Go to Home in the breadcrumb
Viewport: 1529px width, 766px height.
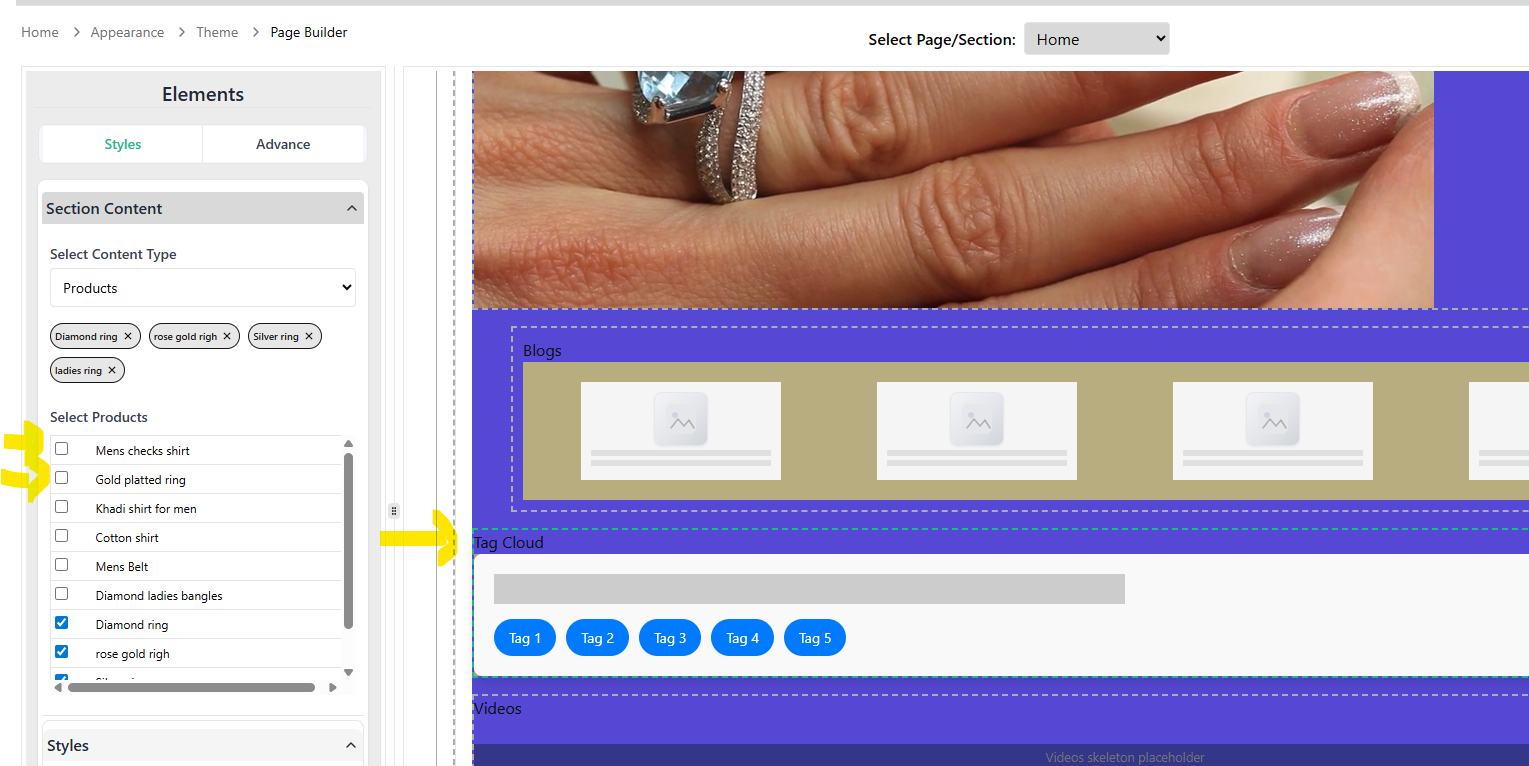coord(40,32)
